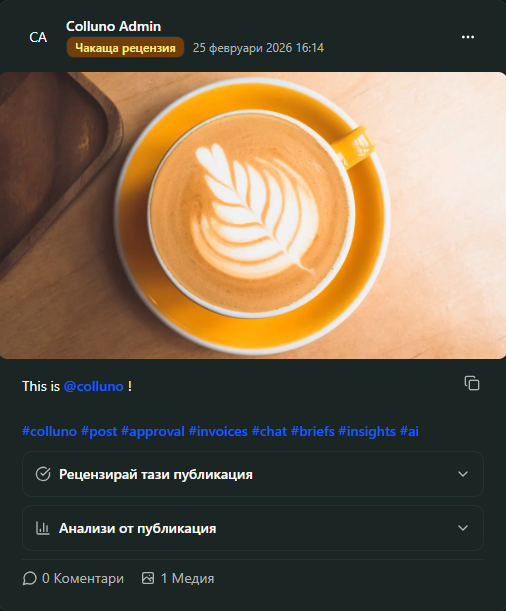Follow the #insights hashtag
Viewport: 506px width, 611px height.
click(x=367, y=431)
